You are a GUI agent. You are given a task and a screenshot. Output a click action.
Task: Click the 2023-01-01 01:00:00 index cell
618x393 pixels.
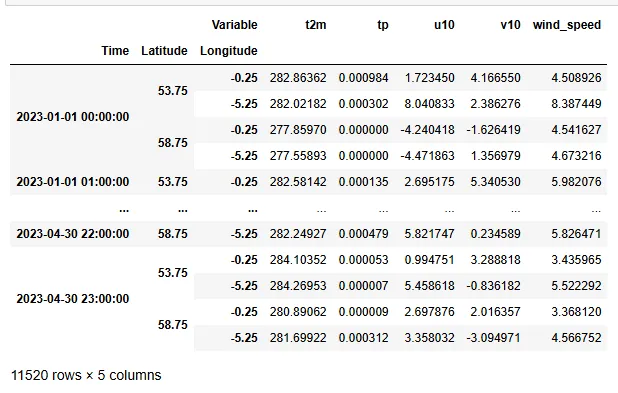[x=73, y=182]
